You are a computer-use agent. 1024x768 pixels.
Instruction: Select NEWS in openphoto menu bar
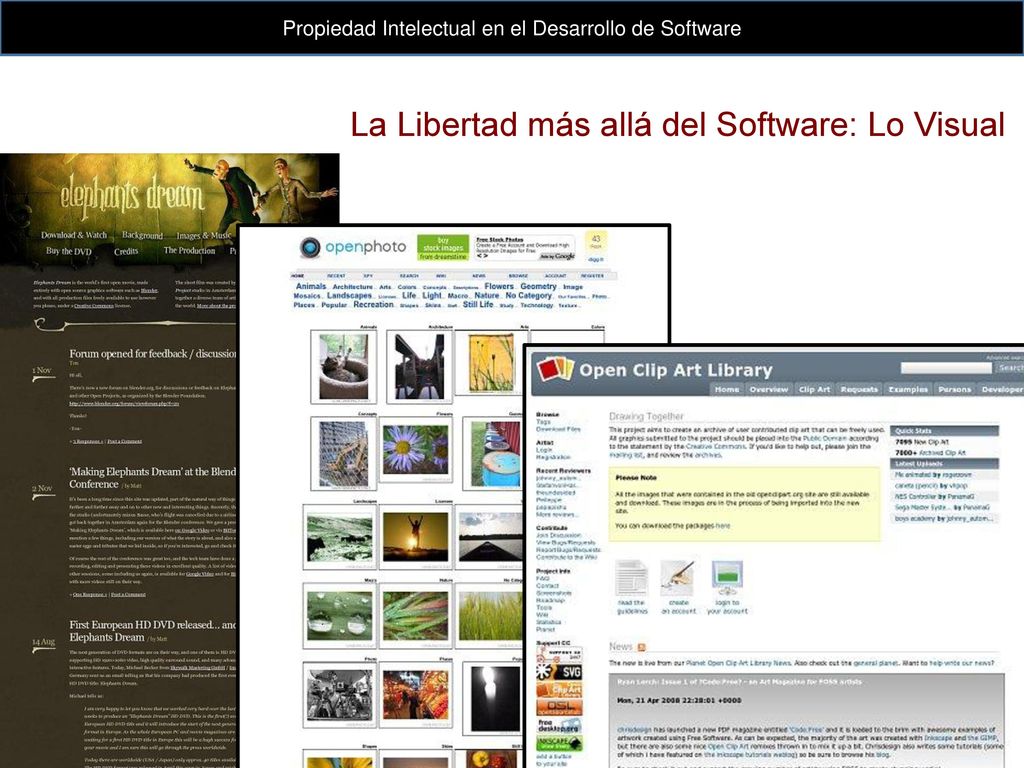tap(479, 276)
